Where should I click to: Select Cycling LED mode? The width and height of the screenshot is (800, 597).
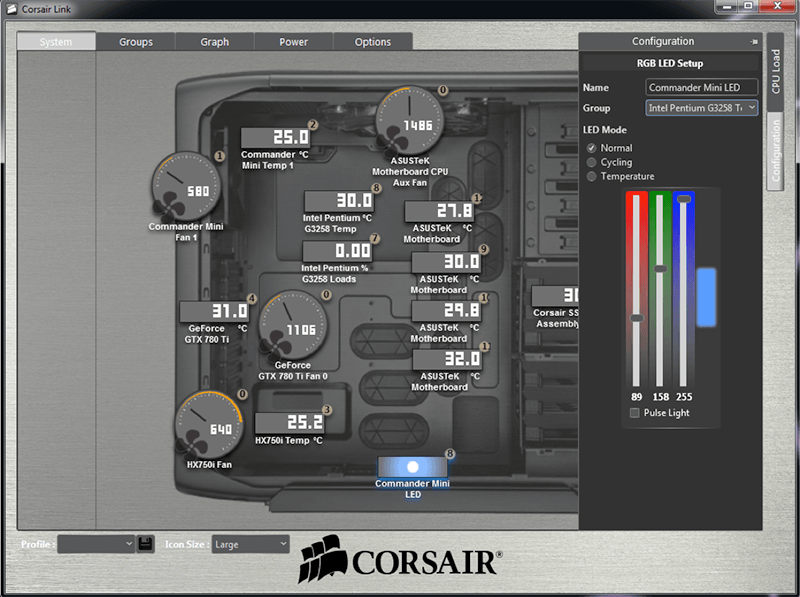(x=591, y=162)
